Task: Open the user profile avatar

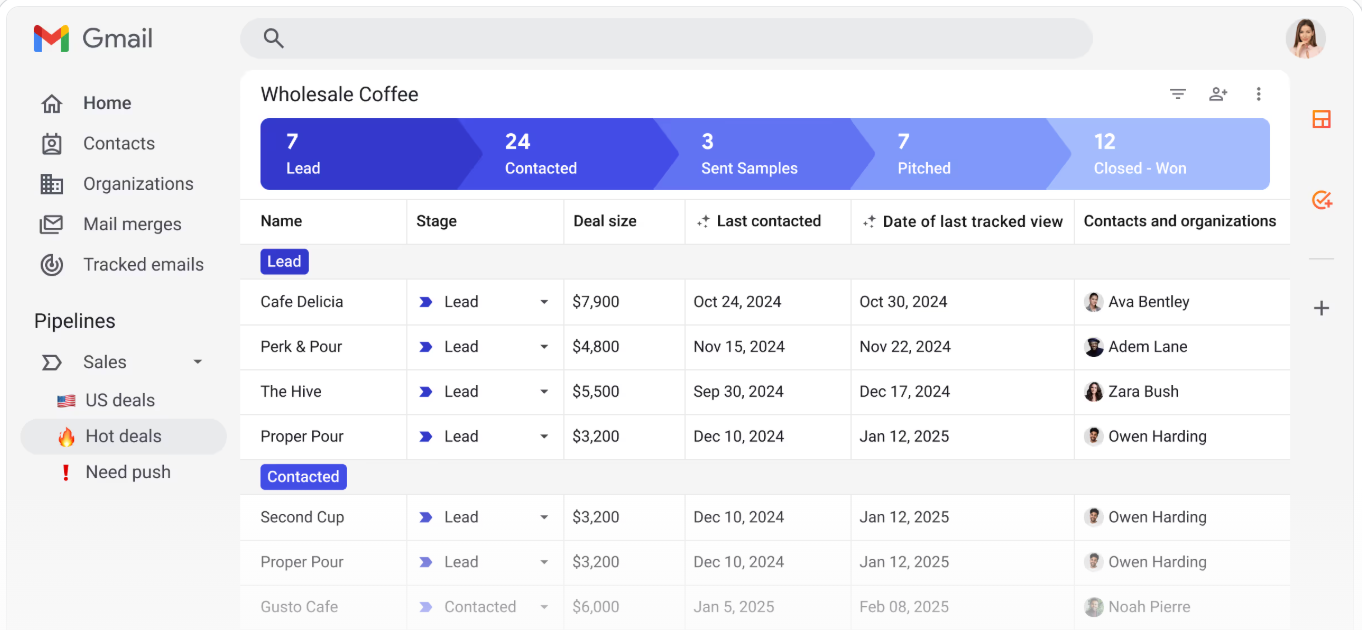Action: tap(1305, 38)
